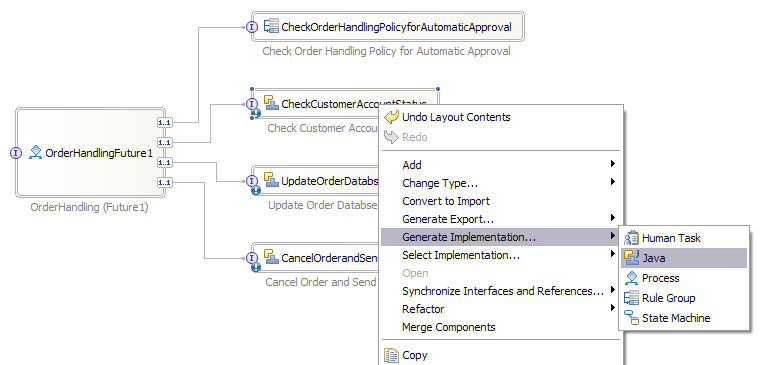Select the OrderHandlingFuture1 component
This screenshot has width=761, height=365.
click(90, 152)
